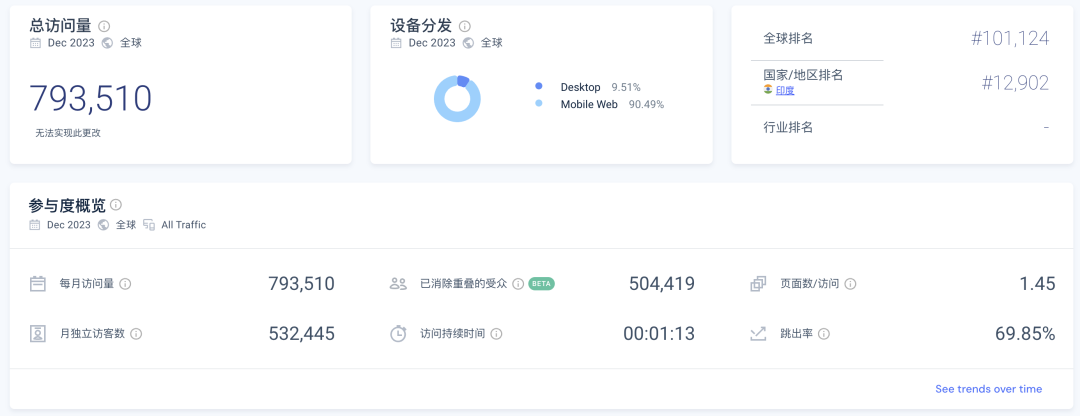Click the 793,510 total visits number
Image resolution: width=1080 pixels, height=416 pixels.
(x=91, y=98)
